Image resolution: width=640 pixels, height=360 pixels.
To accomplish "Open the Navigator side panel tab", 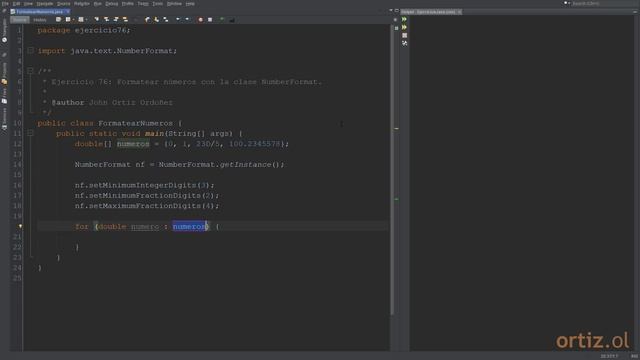I will click(4, 31).
